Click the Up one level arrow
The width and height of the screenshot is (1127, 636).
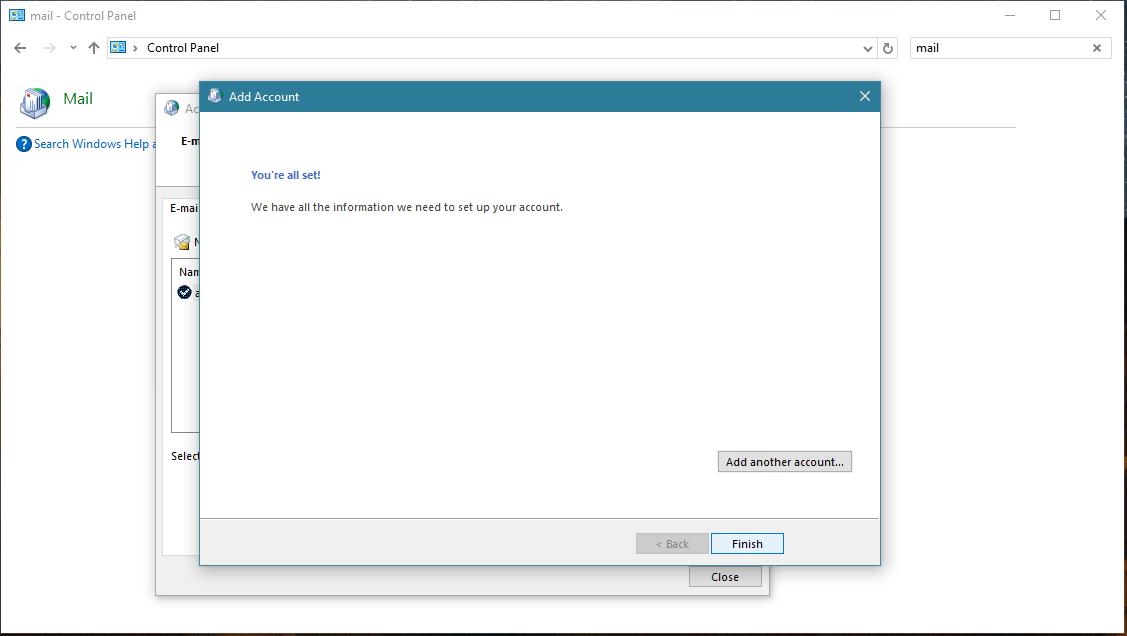[x=94, y=48]
